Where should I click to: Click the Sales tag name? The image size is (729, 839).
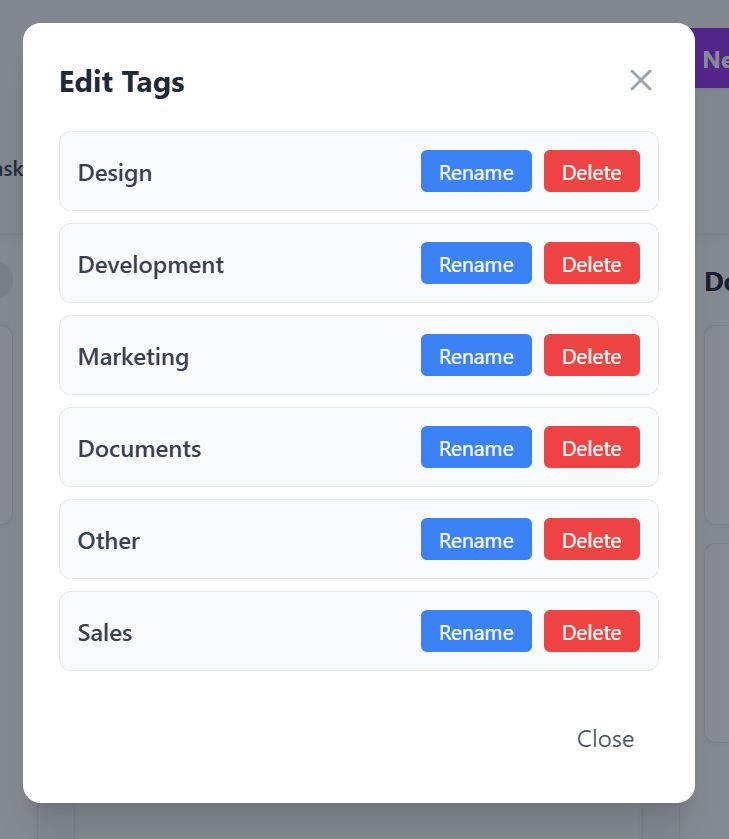(x=105, y=632)
